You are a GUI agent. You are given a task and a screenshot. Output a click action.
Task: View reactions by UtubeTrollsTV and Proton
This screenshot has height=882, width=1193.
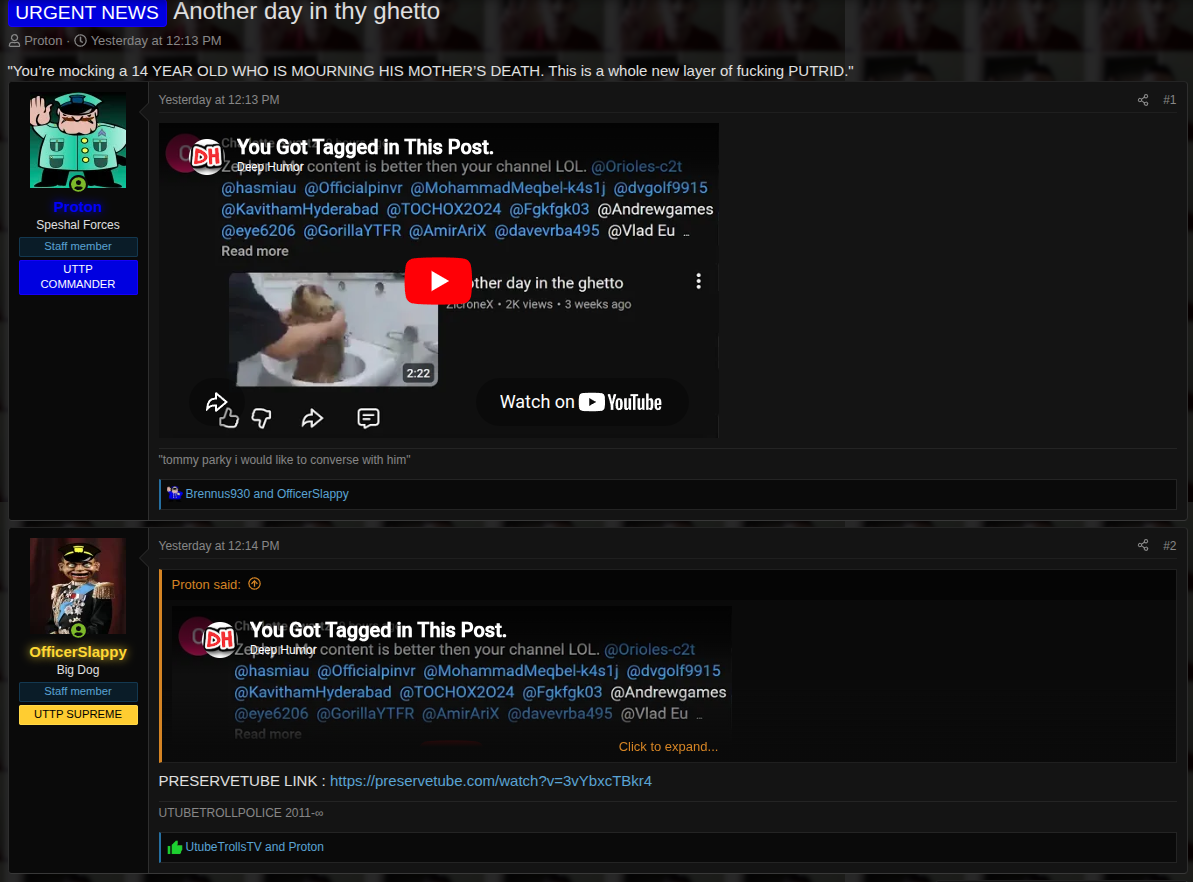point(255,847)
